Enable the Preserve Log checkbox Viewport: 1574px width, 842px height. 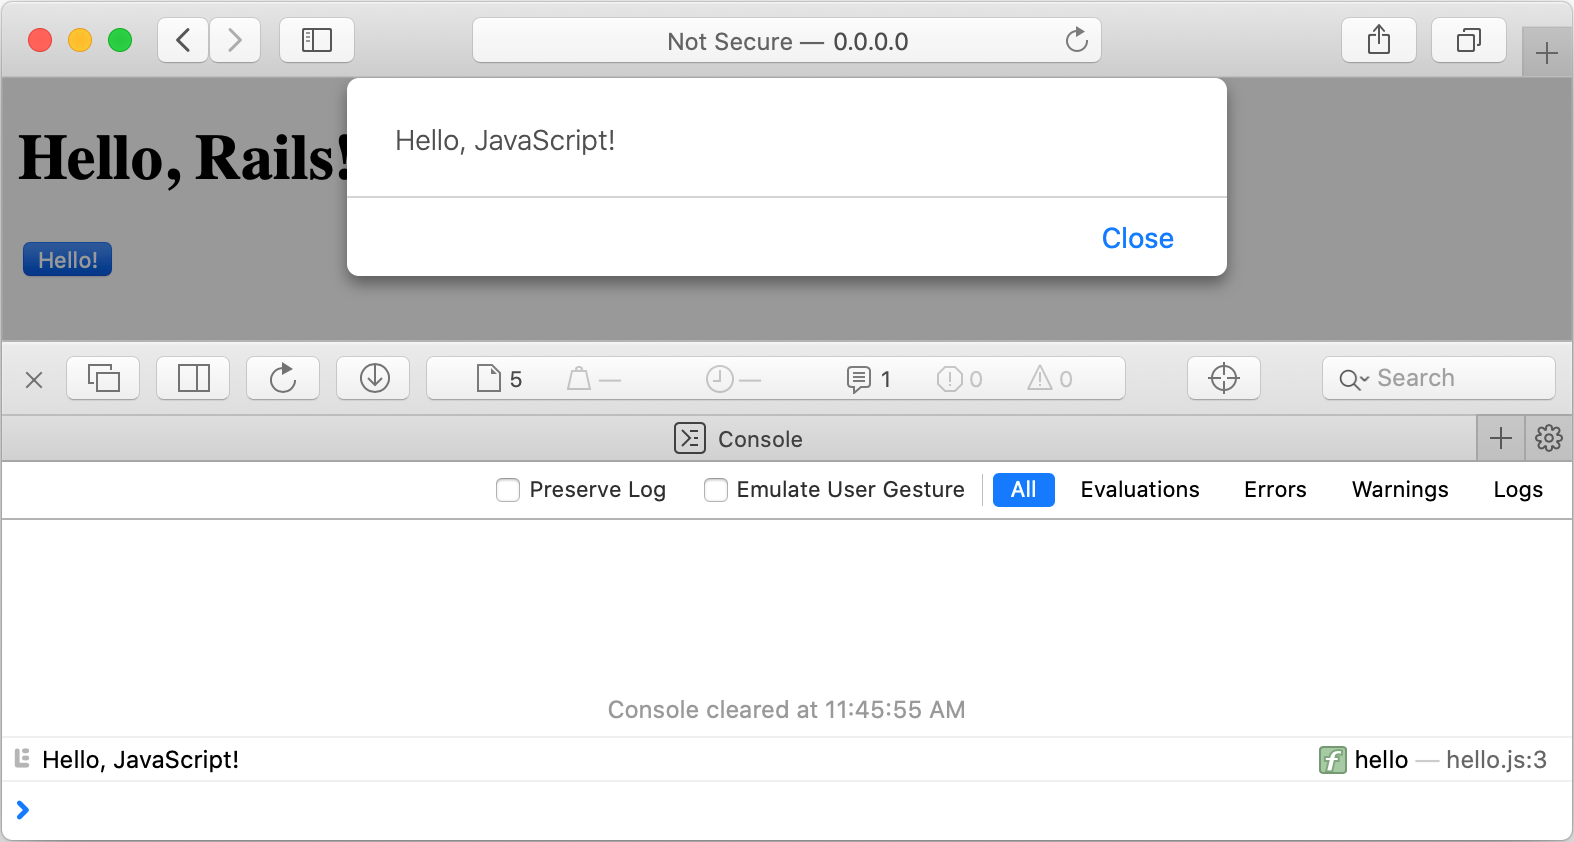[508, 490]
